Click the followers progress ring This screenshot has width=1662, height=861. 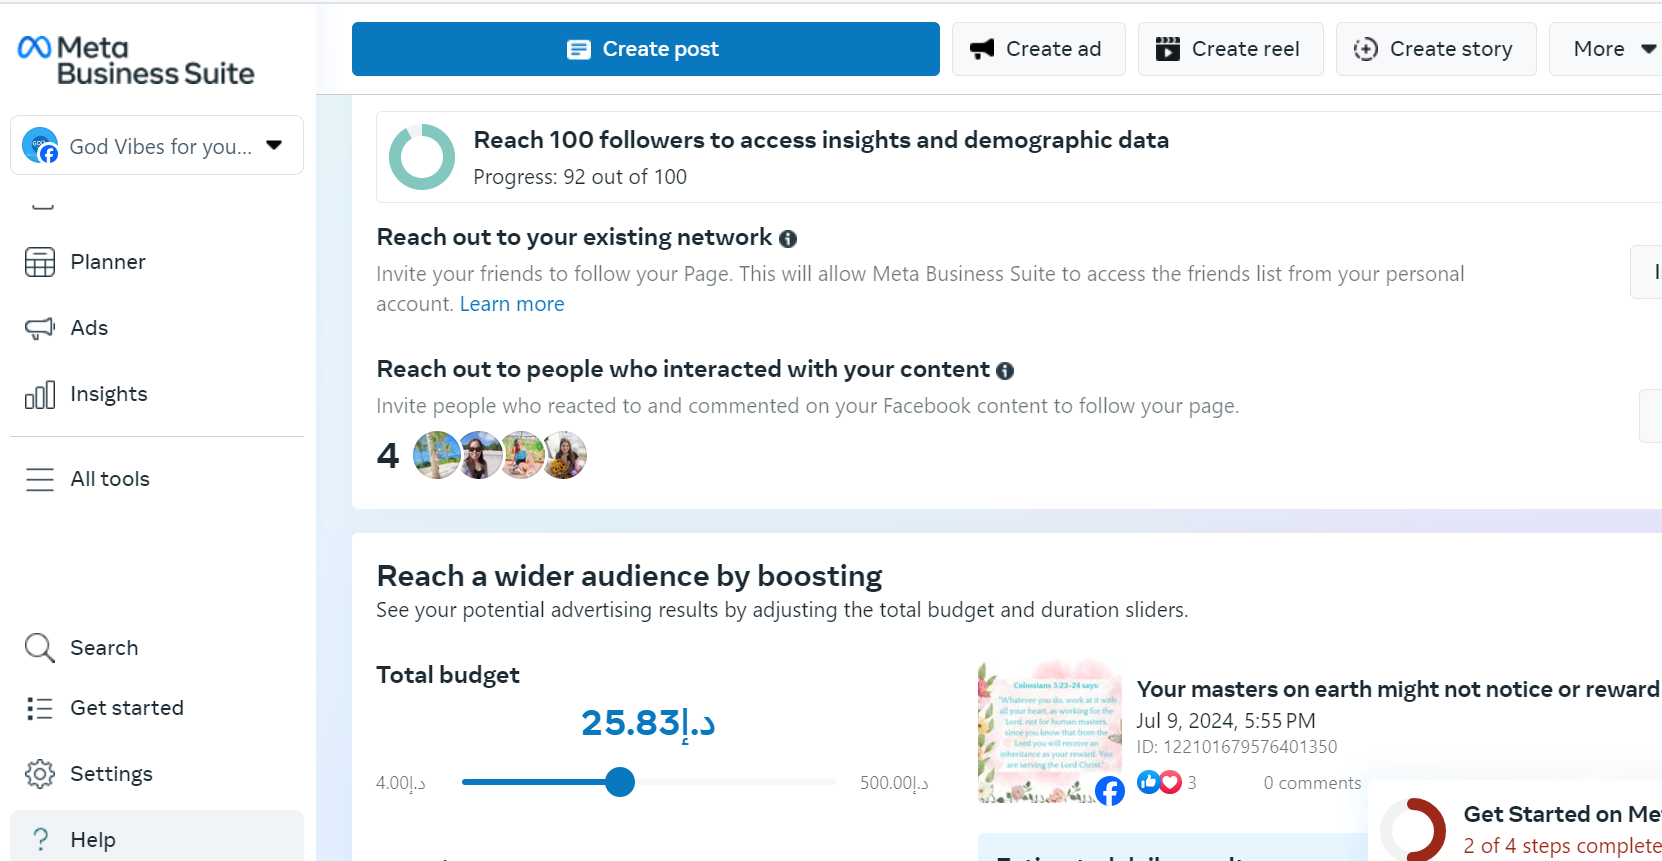coord(422,157)
